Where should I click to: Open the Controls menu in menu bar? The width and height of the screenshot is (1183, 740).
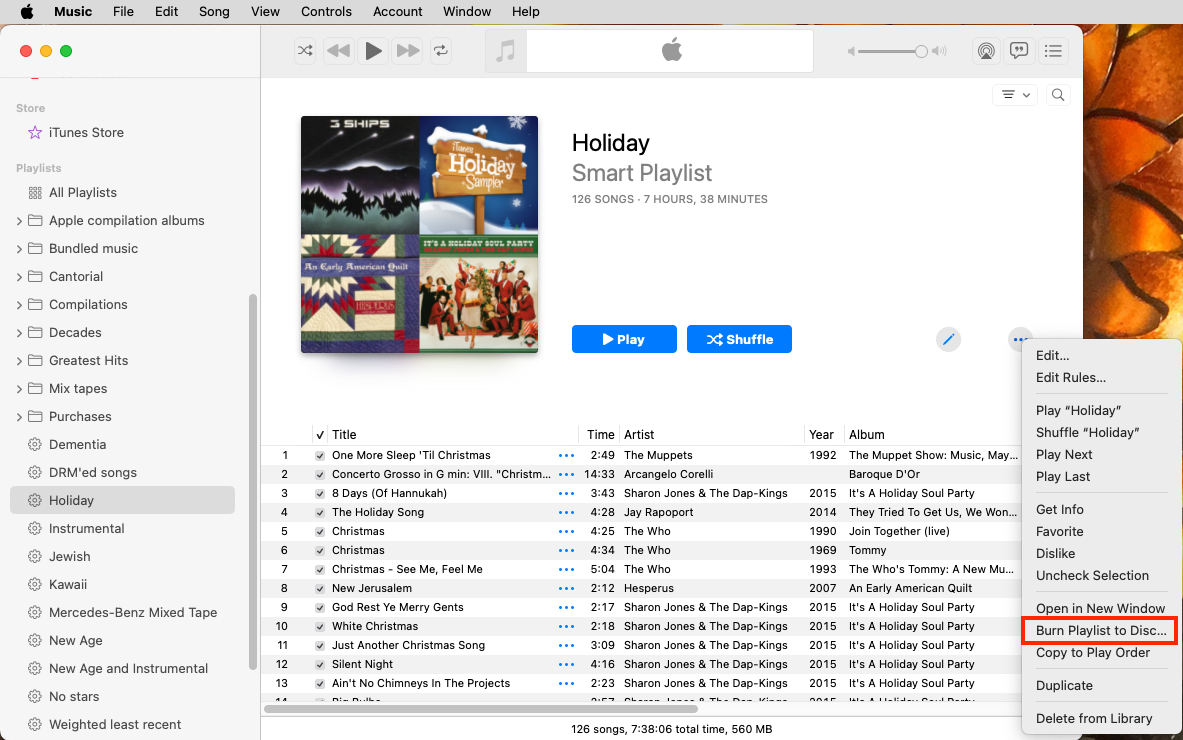pos(326,11)
